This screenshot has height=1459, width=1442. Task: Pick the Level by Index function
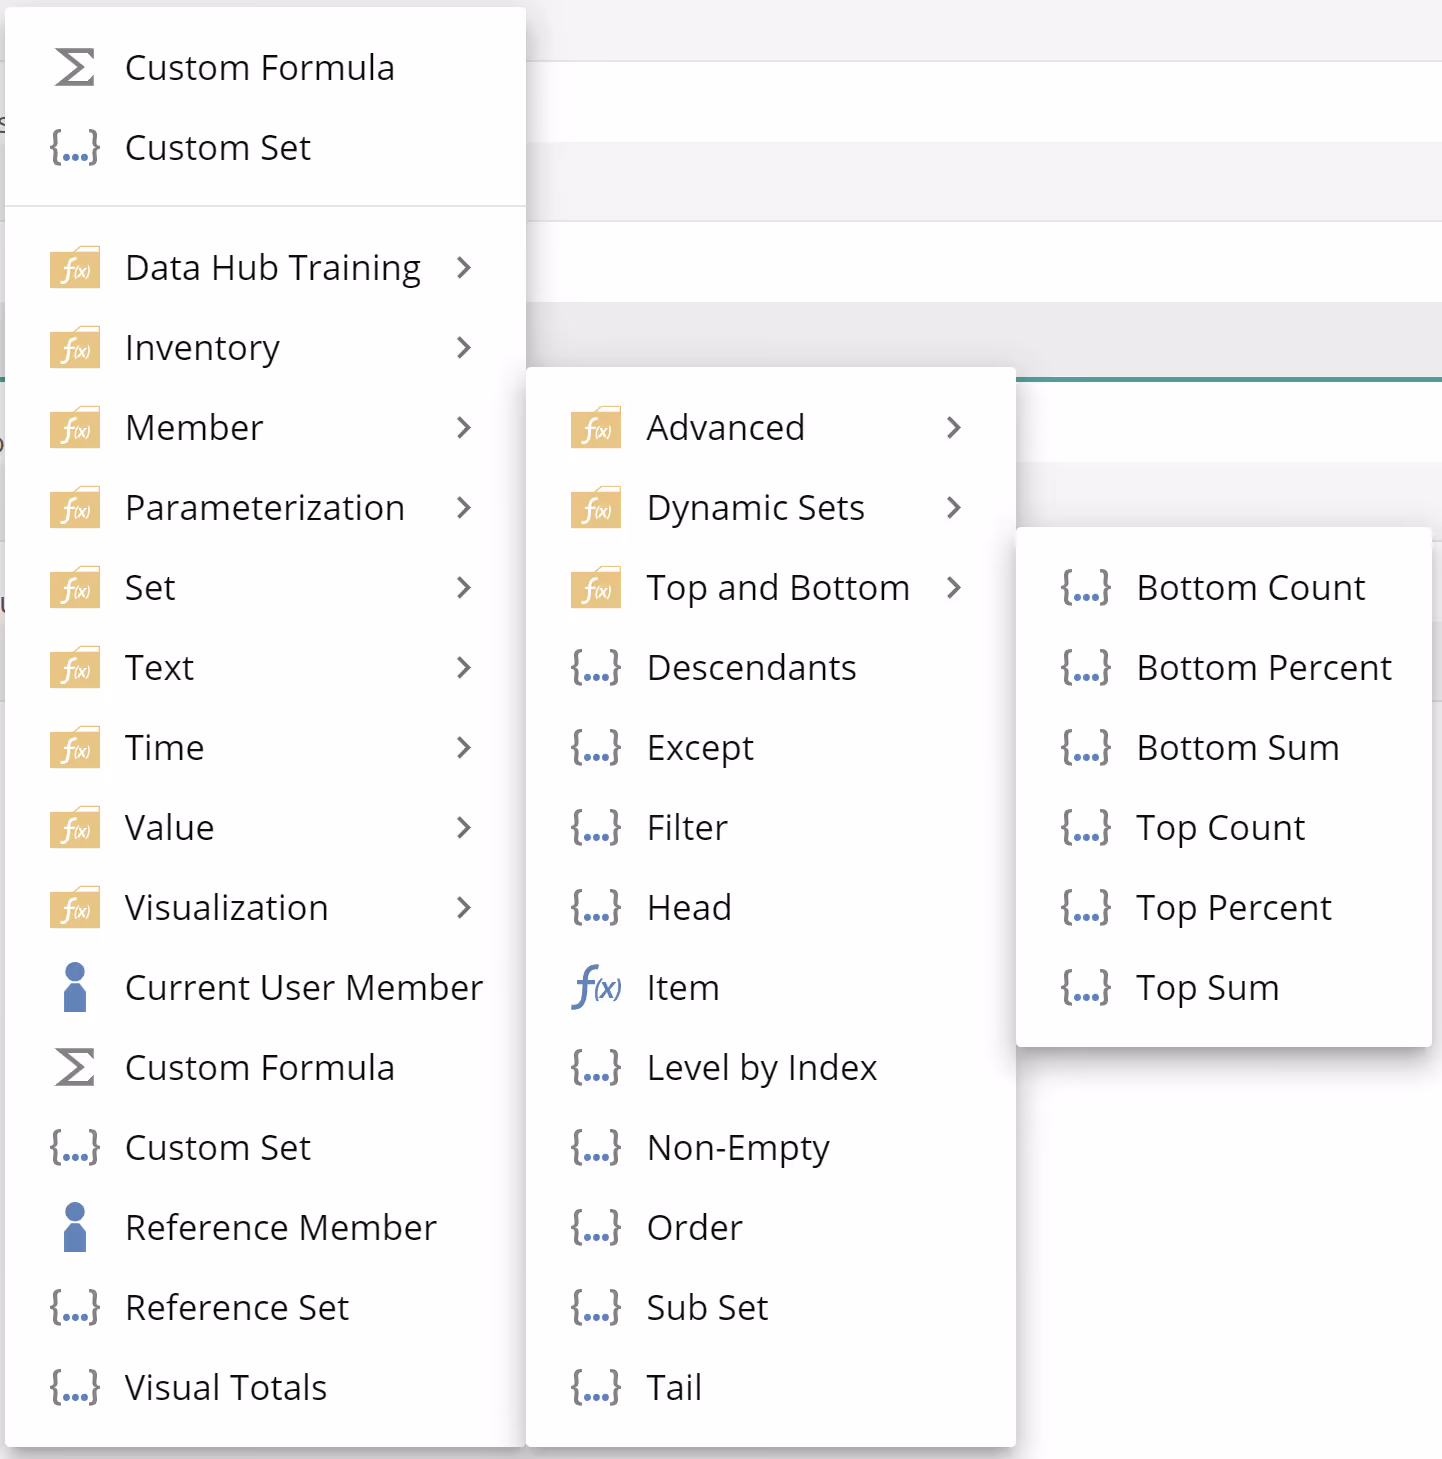(761, 1068)
